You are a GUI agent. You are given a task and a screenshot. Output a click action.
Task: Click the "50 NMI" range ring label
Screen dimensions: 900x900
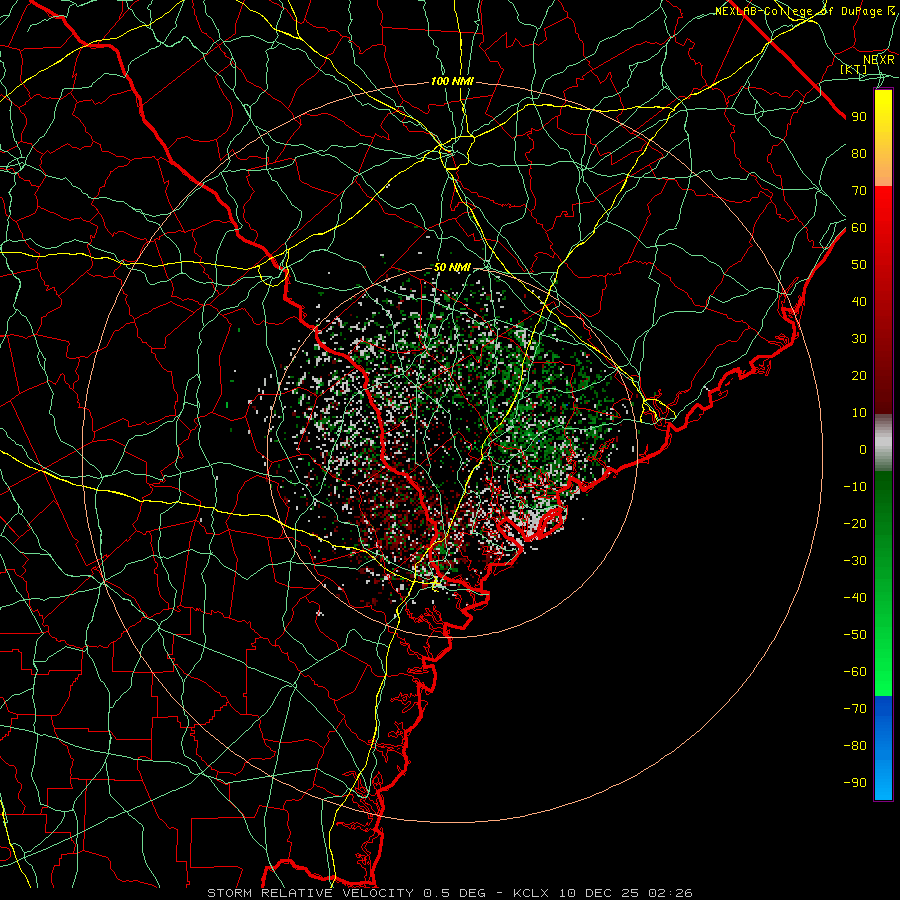452,267
